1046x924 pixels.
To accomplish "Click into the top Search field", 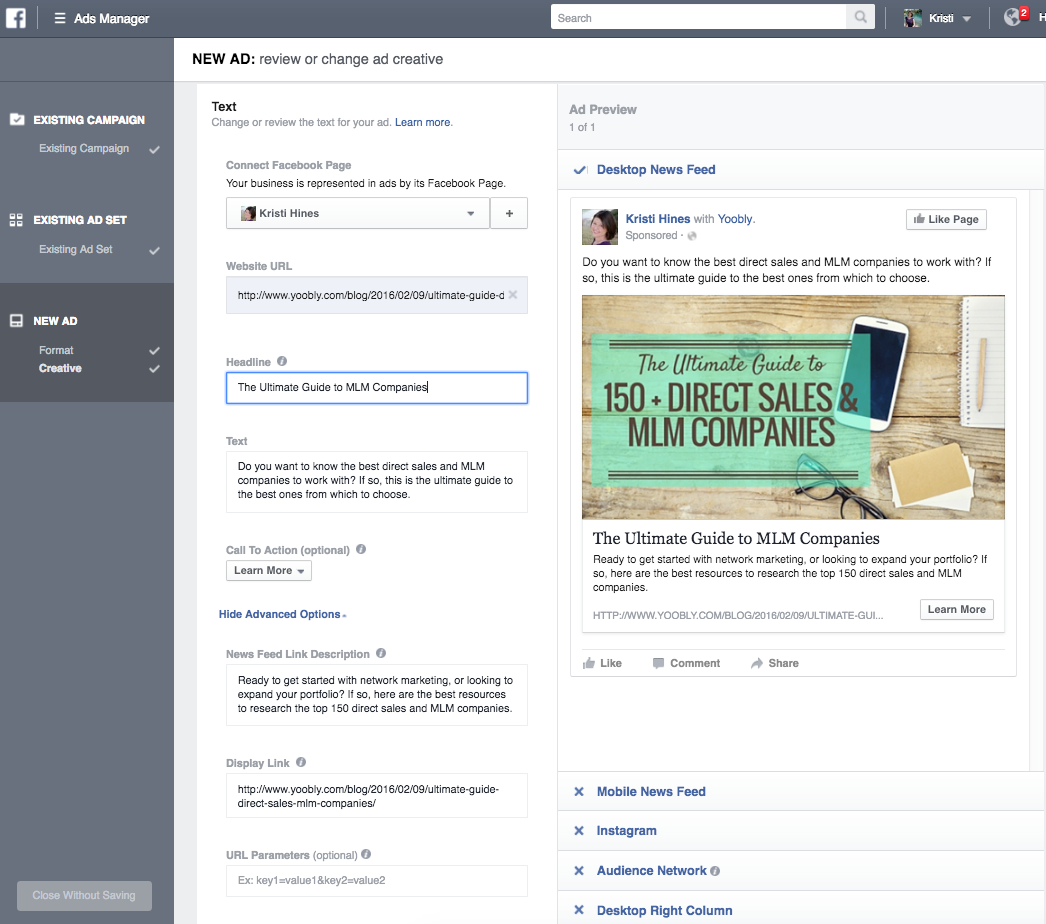I will [698, 17].
